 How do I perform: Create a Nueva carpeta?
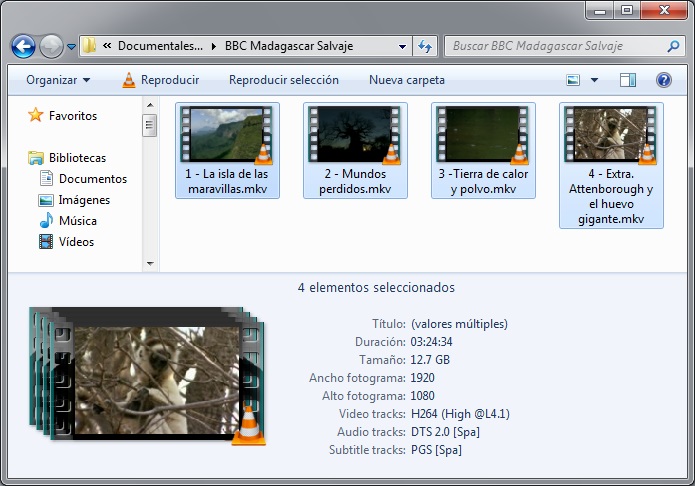[x=407, y=80]
